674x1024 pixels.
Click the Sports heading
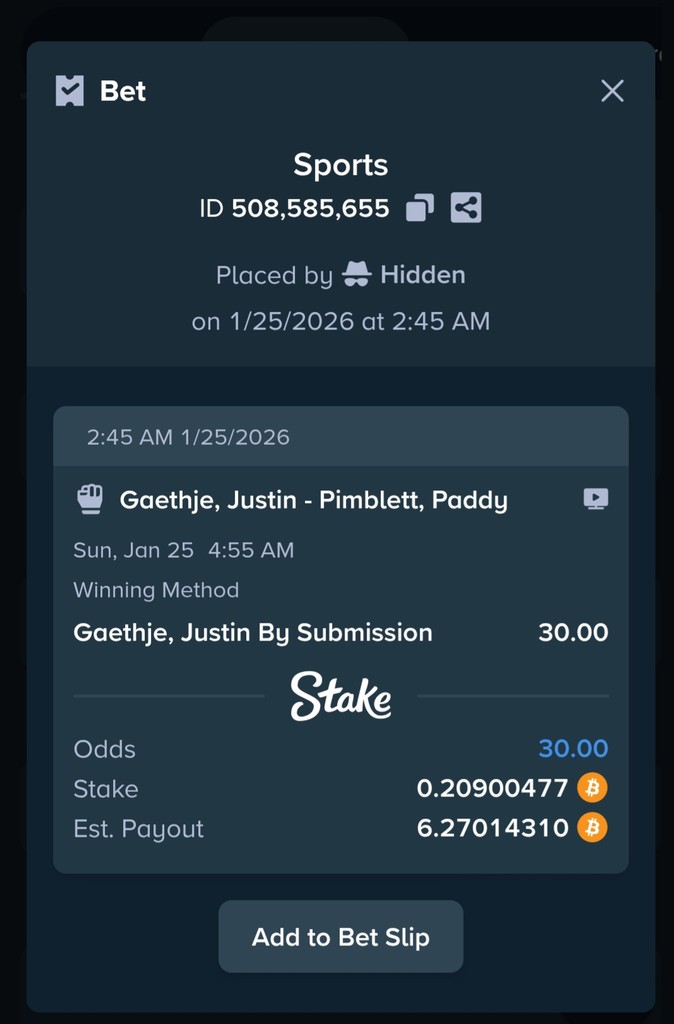pos(340,165)
